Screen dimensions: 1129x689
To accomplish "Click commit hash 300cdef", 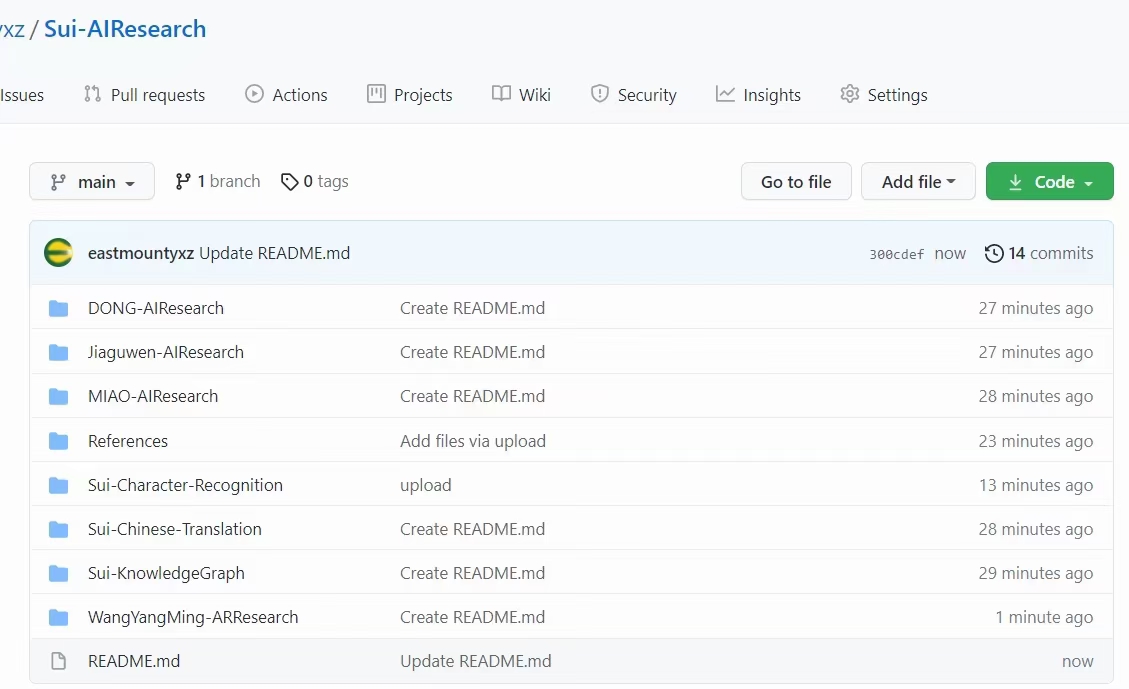I will (x=896, y=254).
